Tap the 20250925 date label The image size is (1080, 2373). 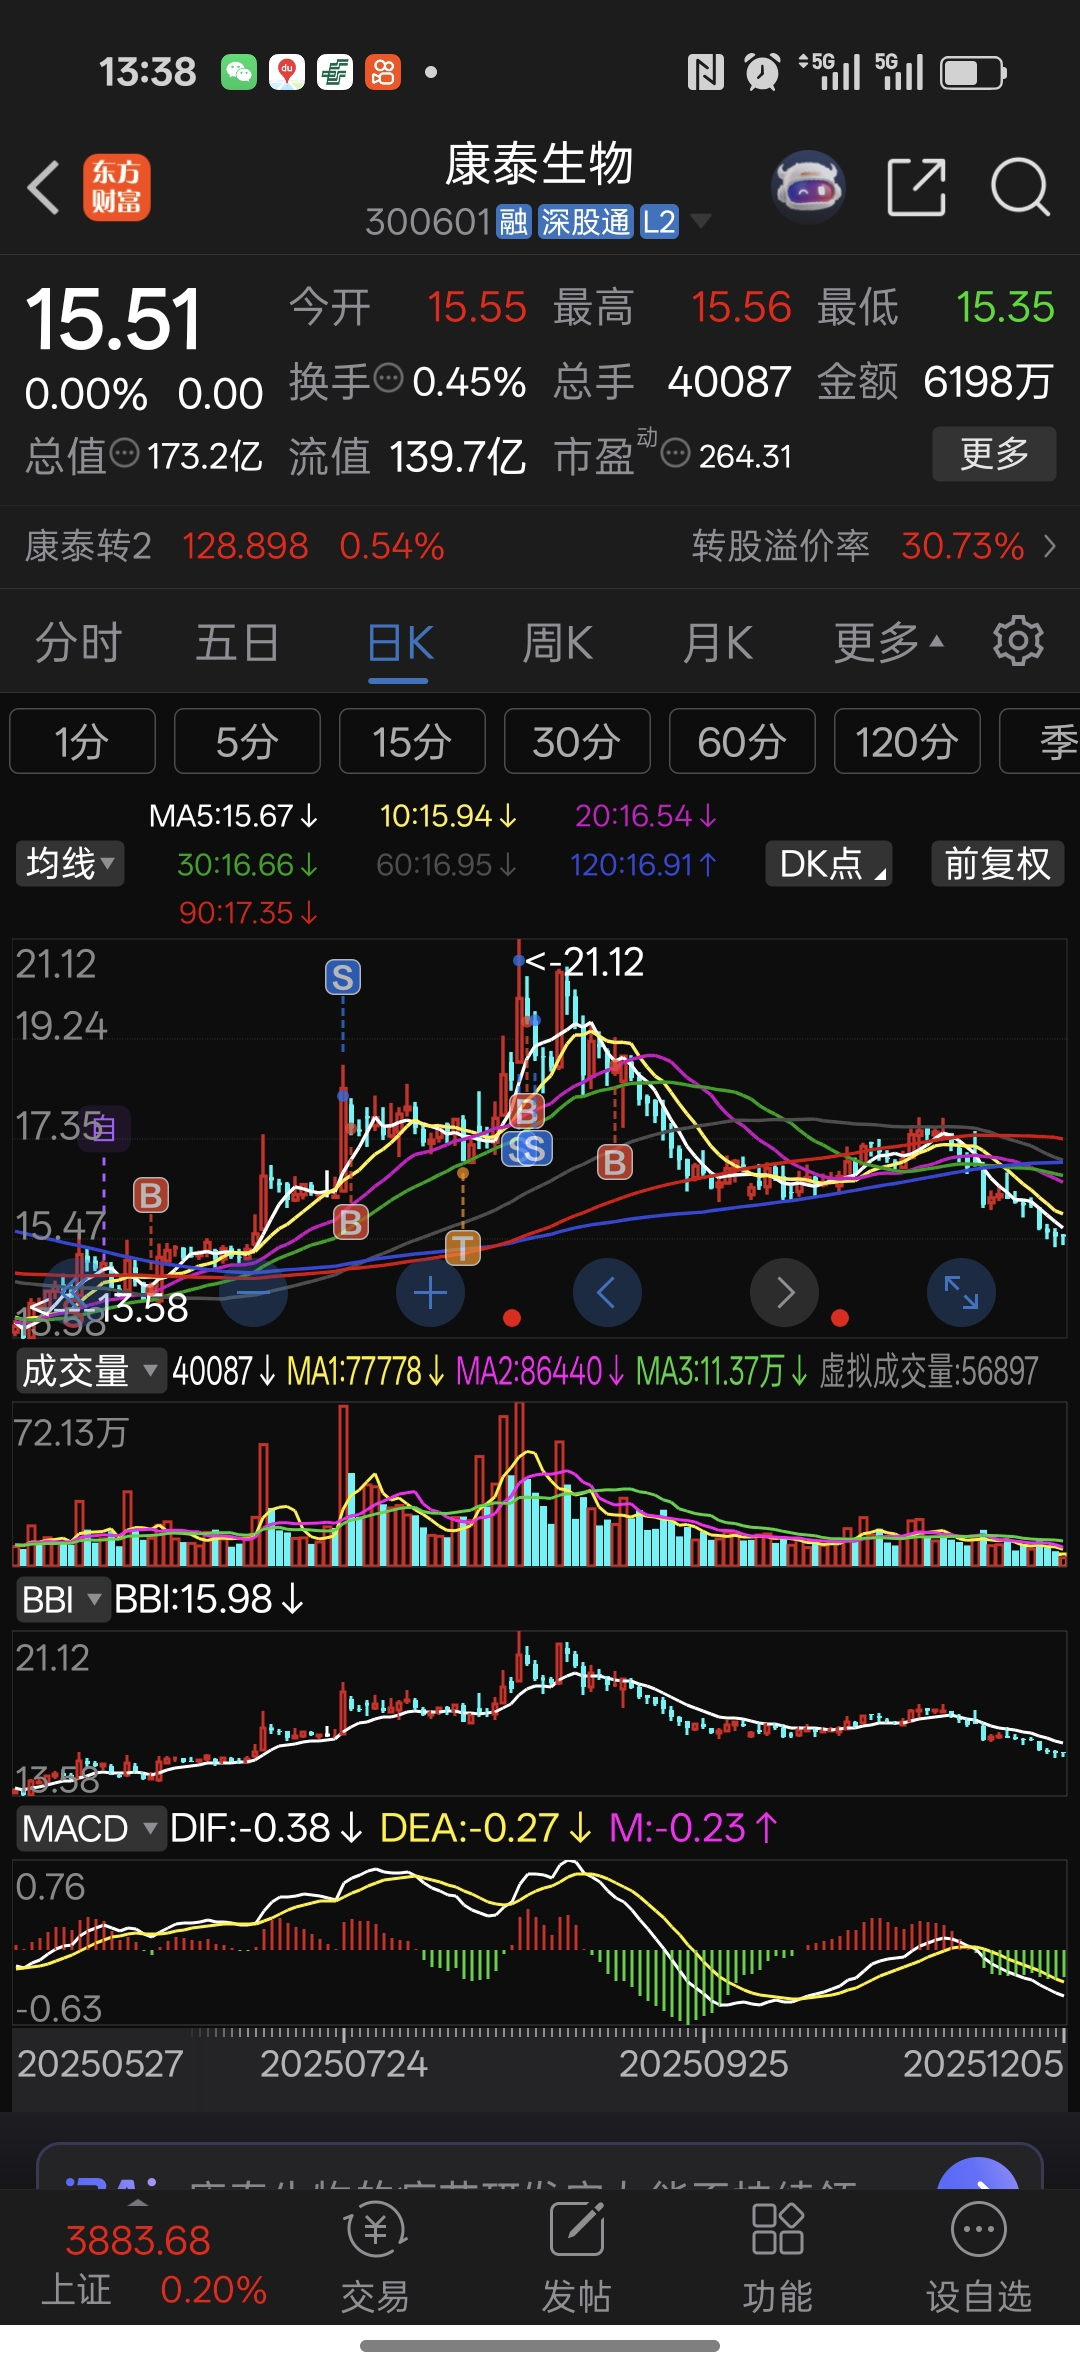coord(704,2063)
